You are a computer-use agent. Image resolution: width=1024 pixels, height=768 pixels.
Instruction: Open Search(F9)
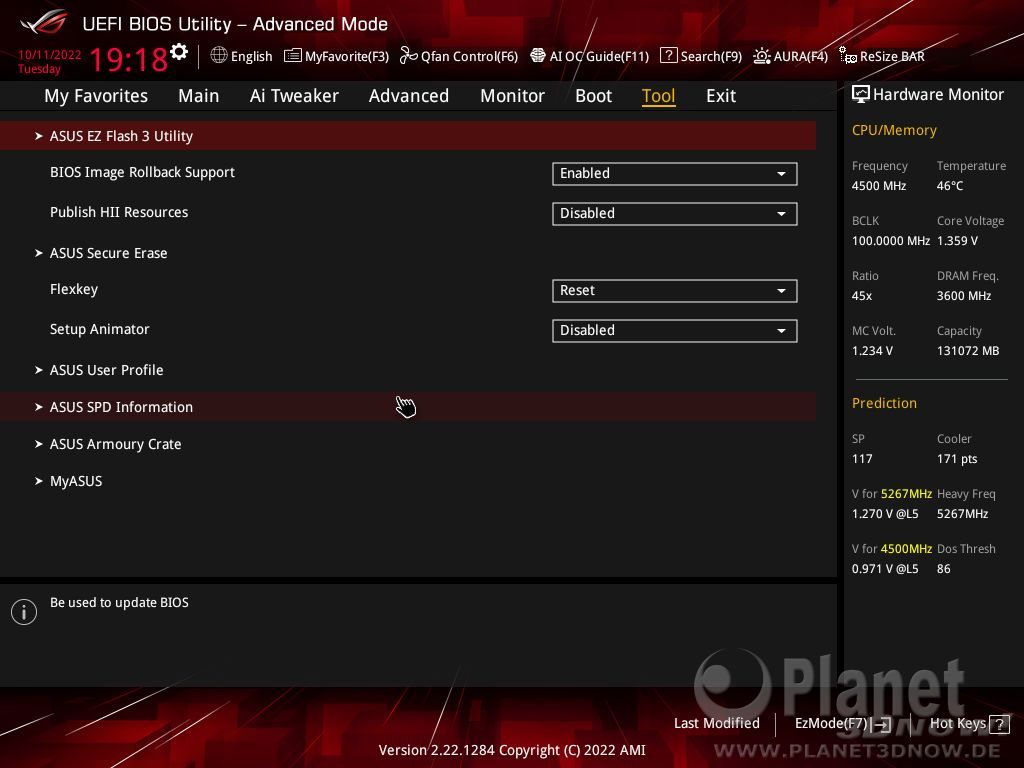point(701,56)
